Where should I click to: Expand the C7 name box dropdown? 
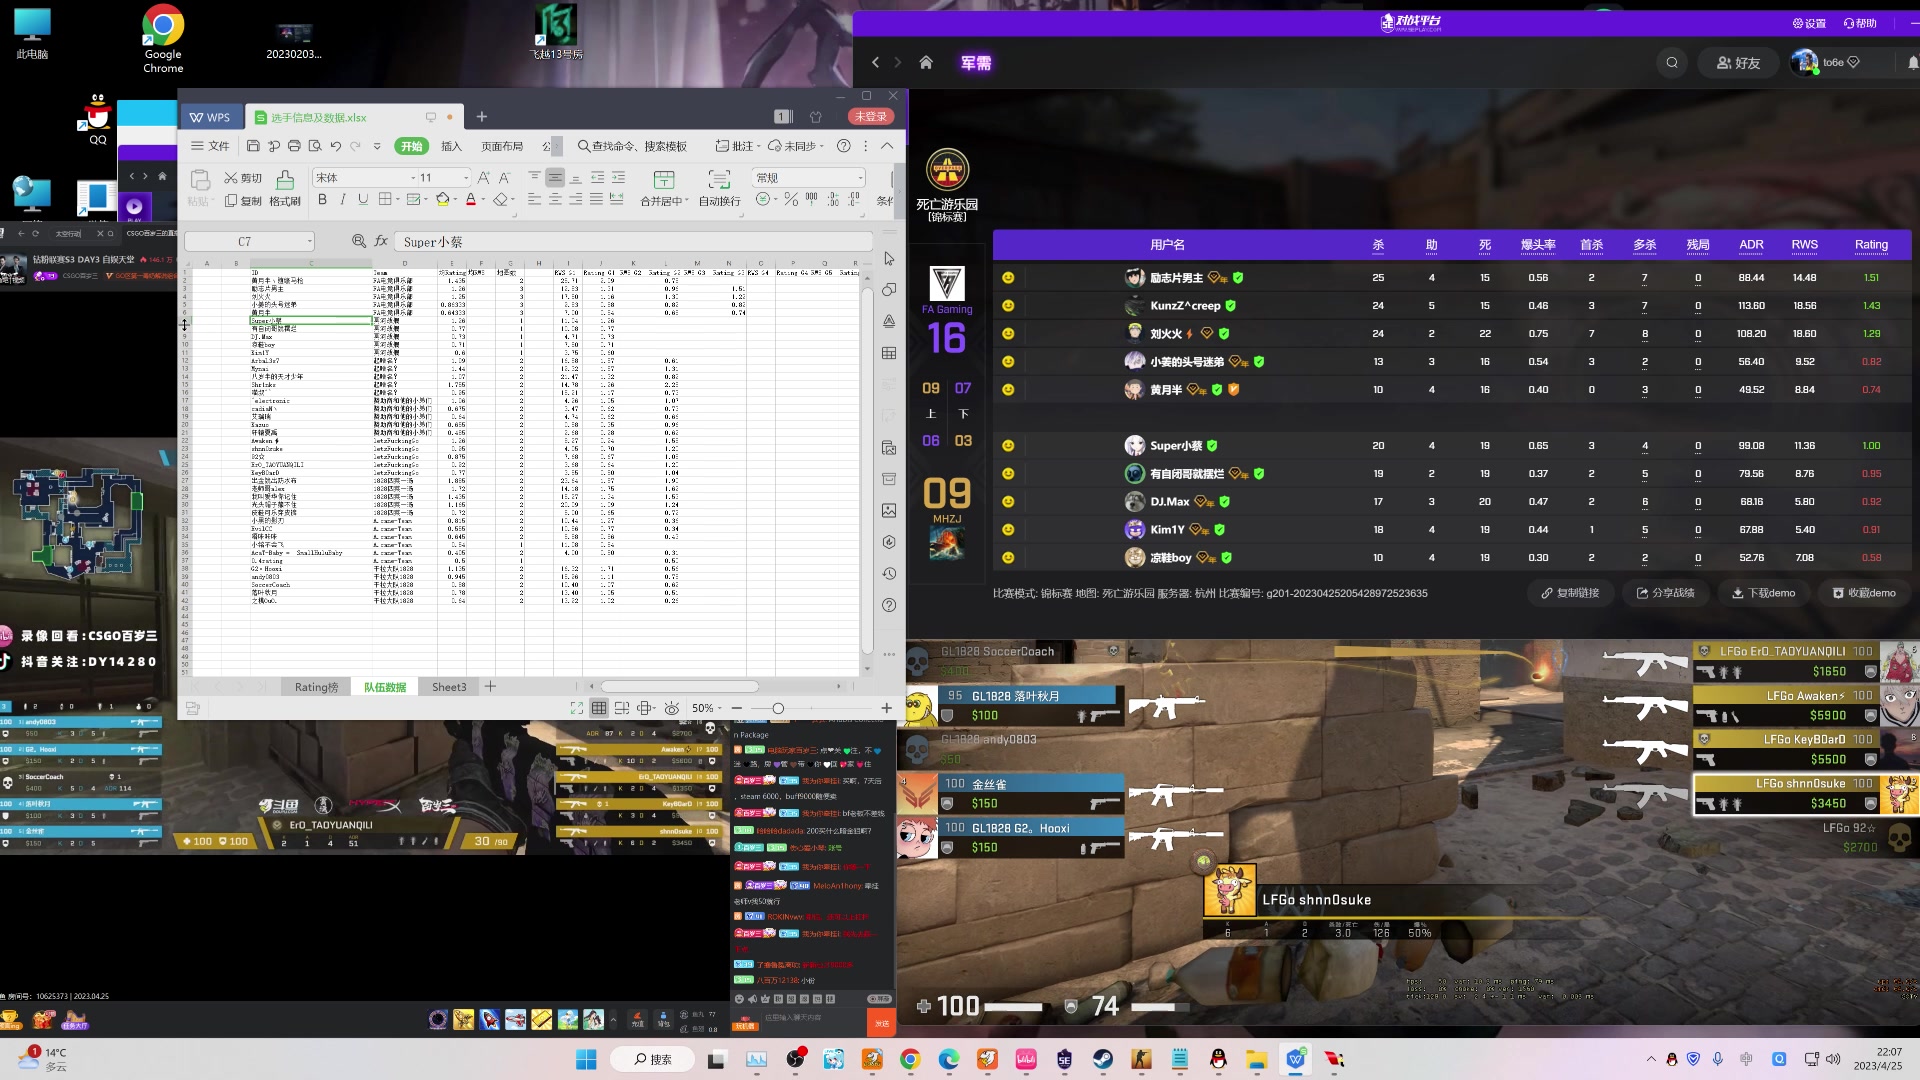[x=309, y=241]
